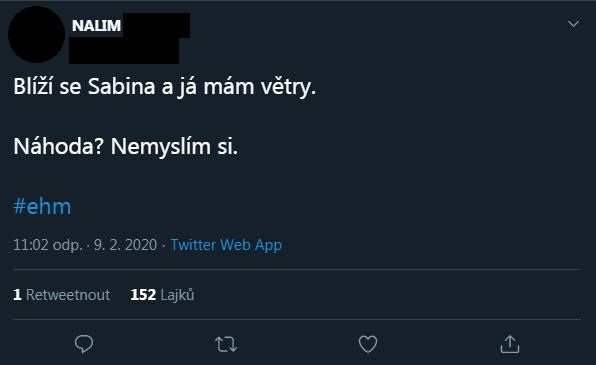
Task: Select the "Náhoda? Nemyslím si." line
Action: tap(126, 146)
